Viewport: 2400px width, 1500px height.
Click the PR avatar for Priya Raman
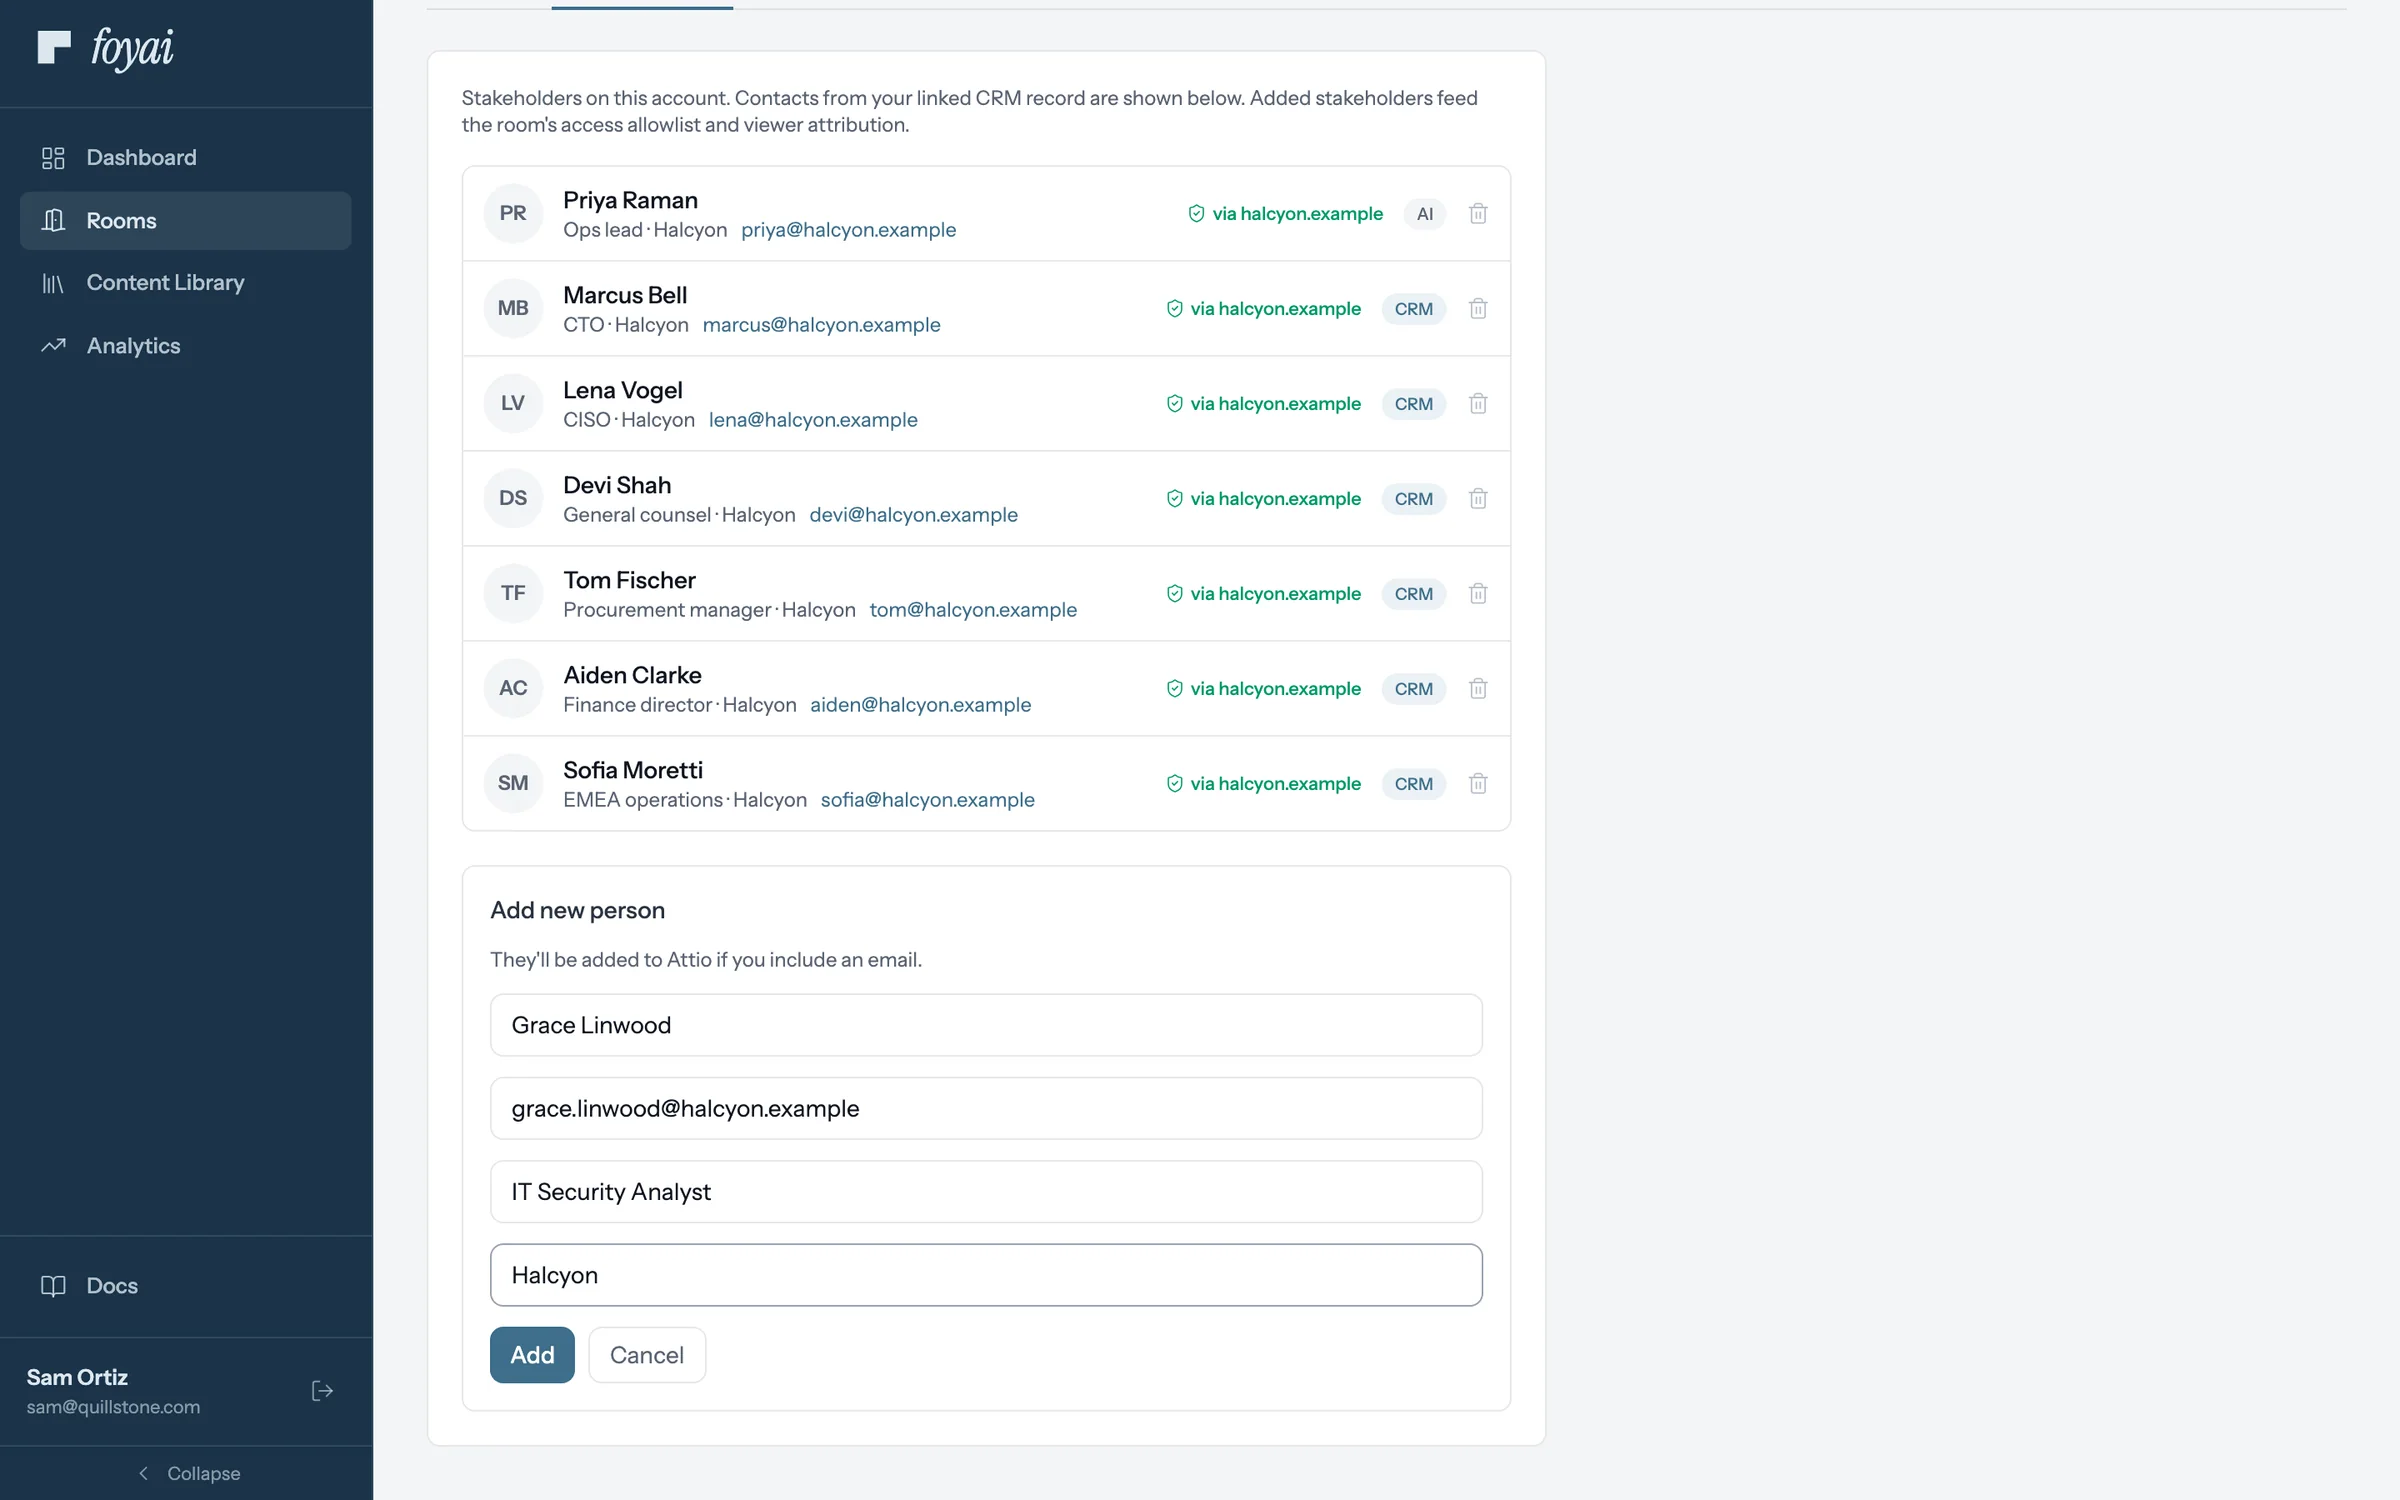513,213
